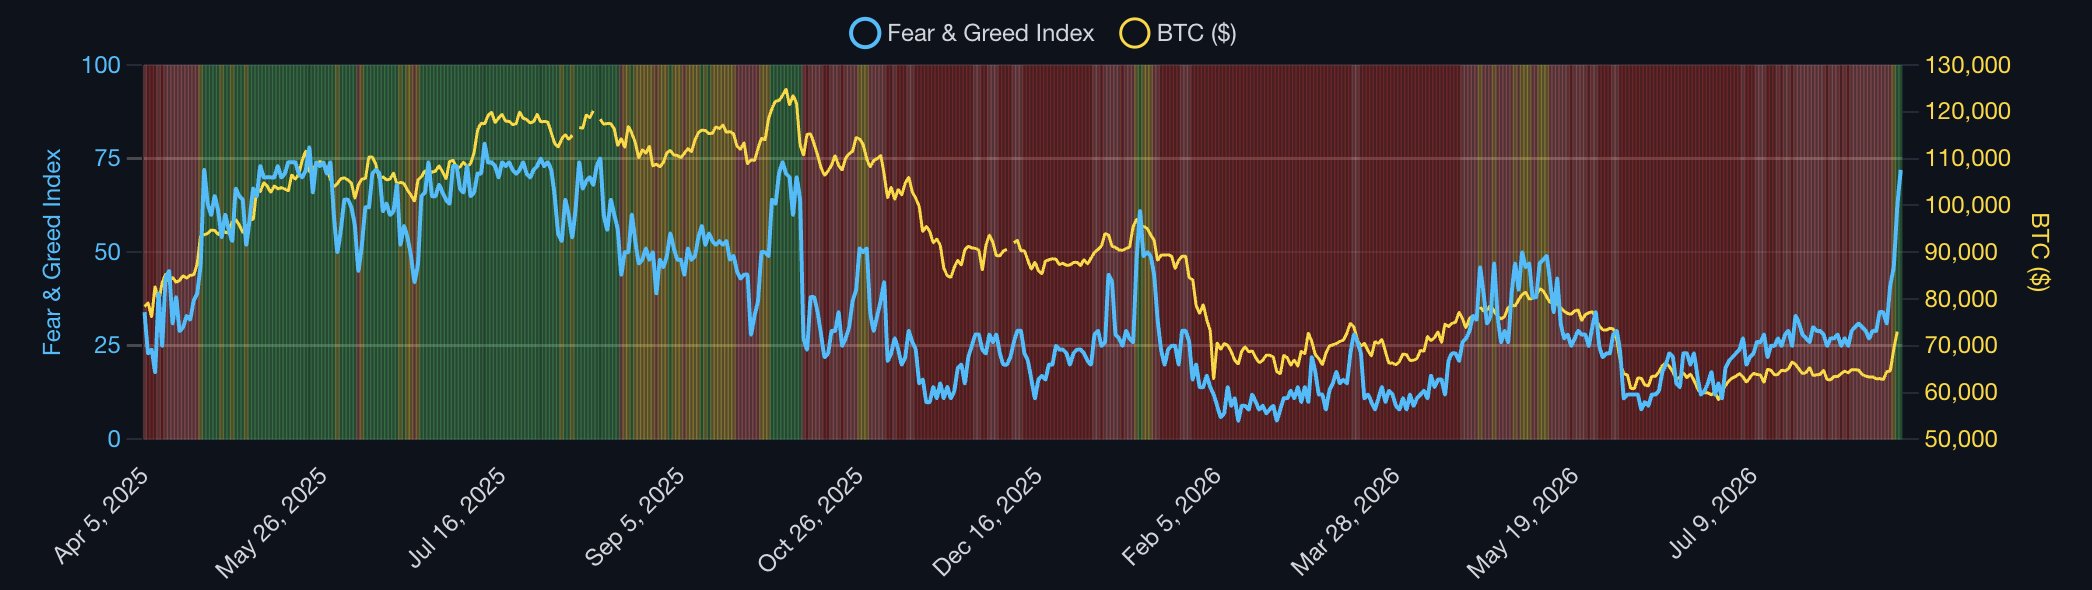Select the Oct 26, 2025 date label
This screenshot has height=590, width=2092.
811,519
